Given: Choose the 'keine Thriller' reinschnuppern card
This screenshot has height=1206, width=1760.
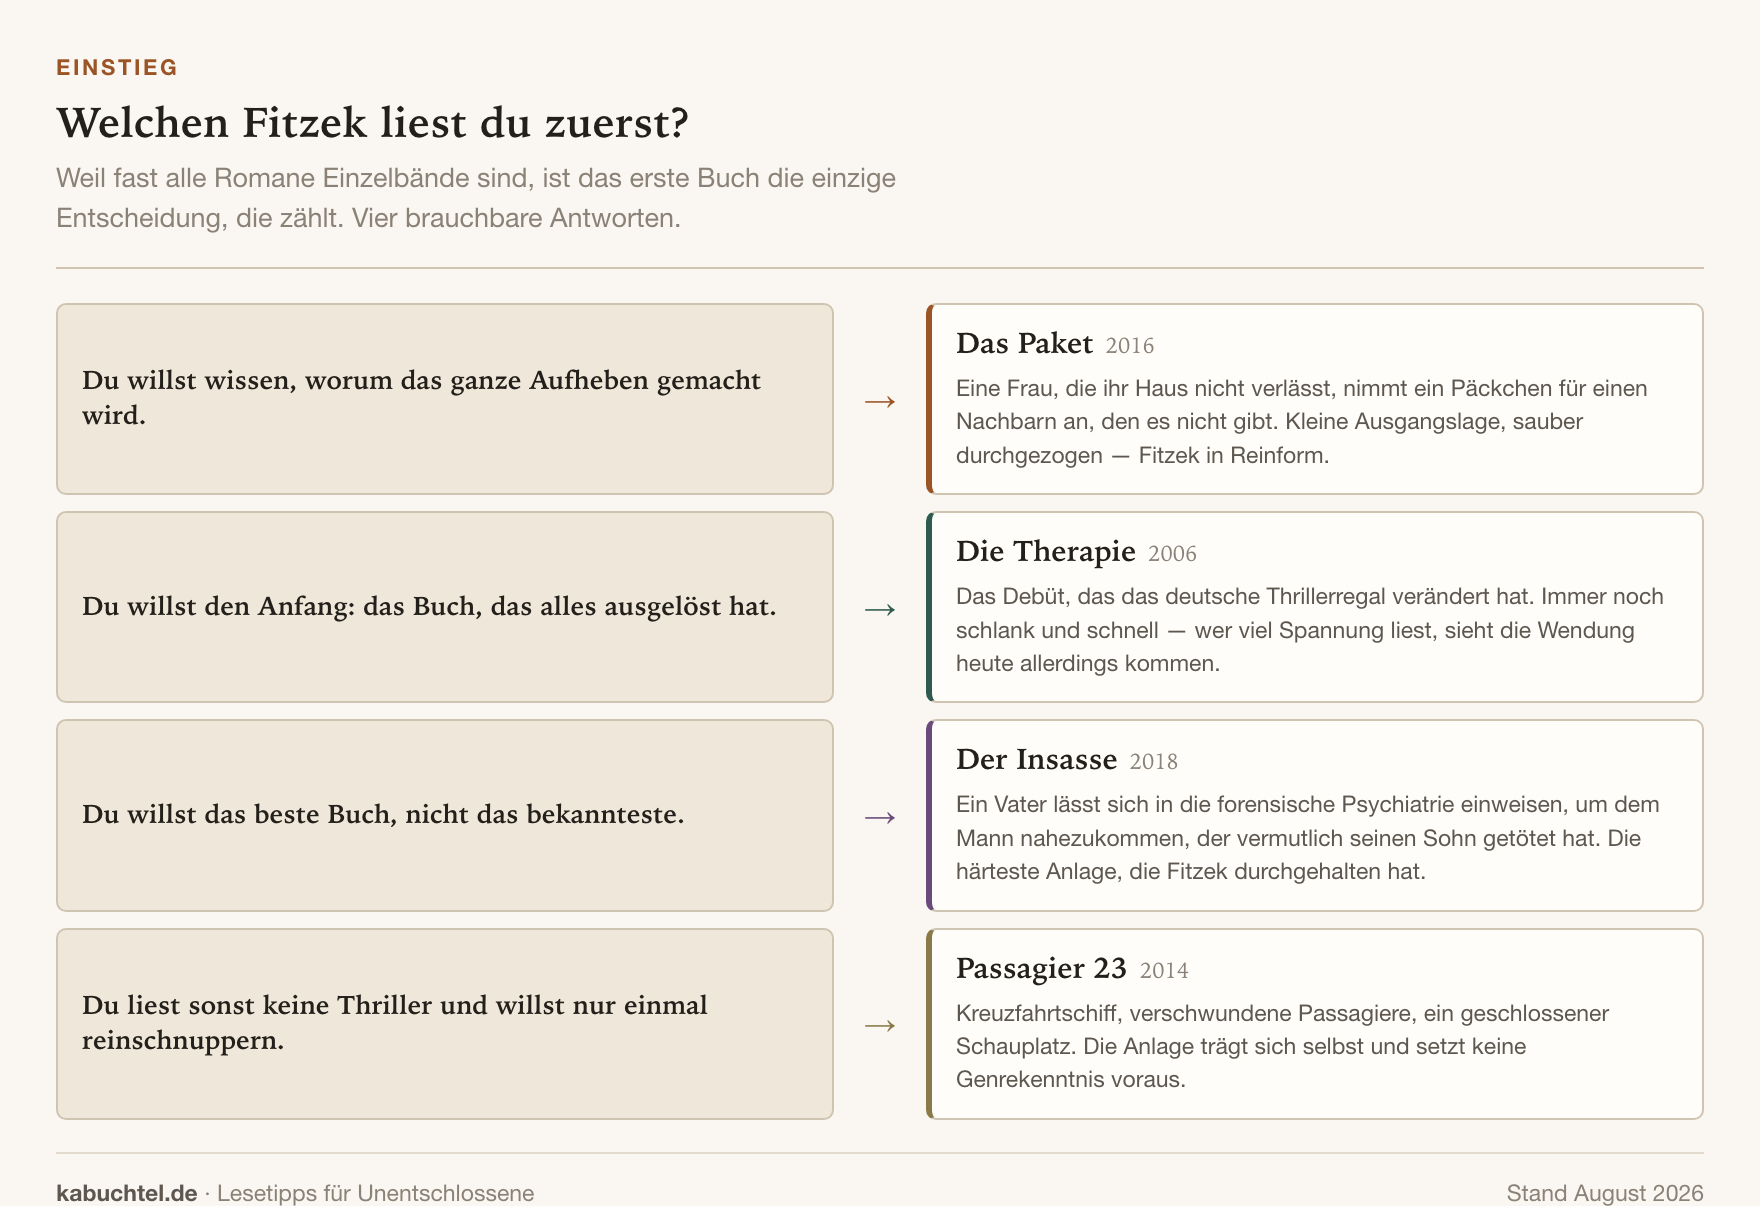Looking at the screenshot, I should [445, 1024].
